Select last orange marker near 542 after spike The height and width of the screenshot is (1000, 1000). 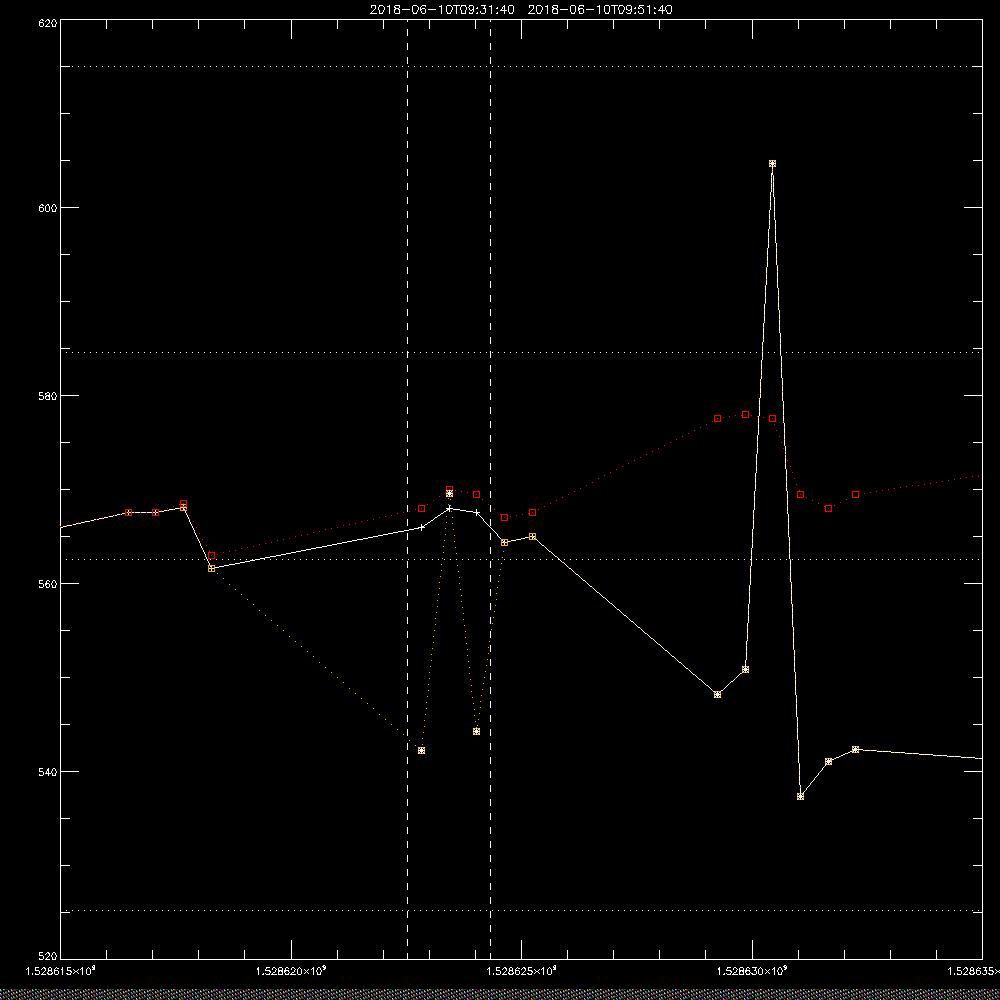tap(855, 749)
